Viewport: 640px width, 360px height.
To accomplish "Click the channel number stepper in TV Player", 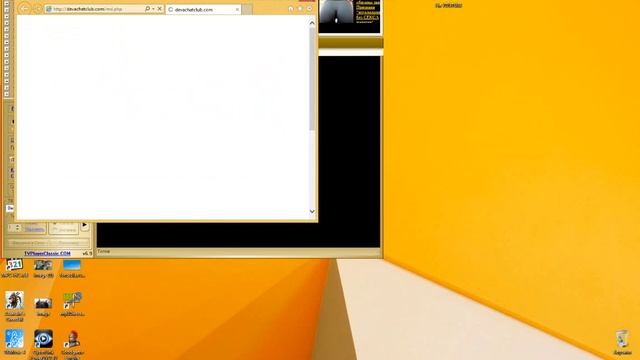I will 18,228.
